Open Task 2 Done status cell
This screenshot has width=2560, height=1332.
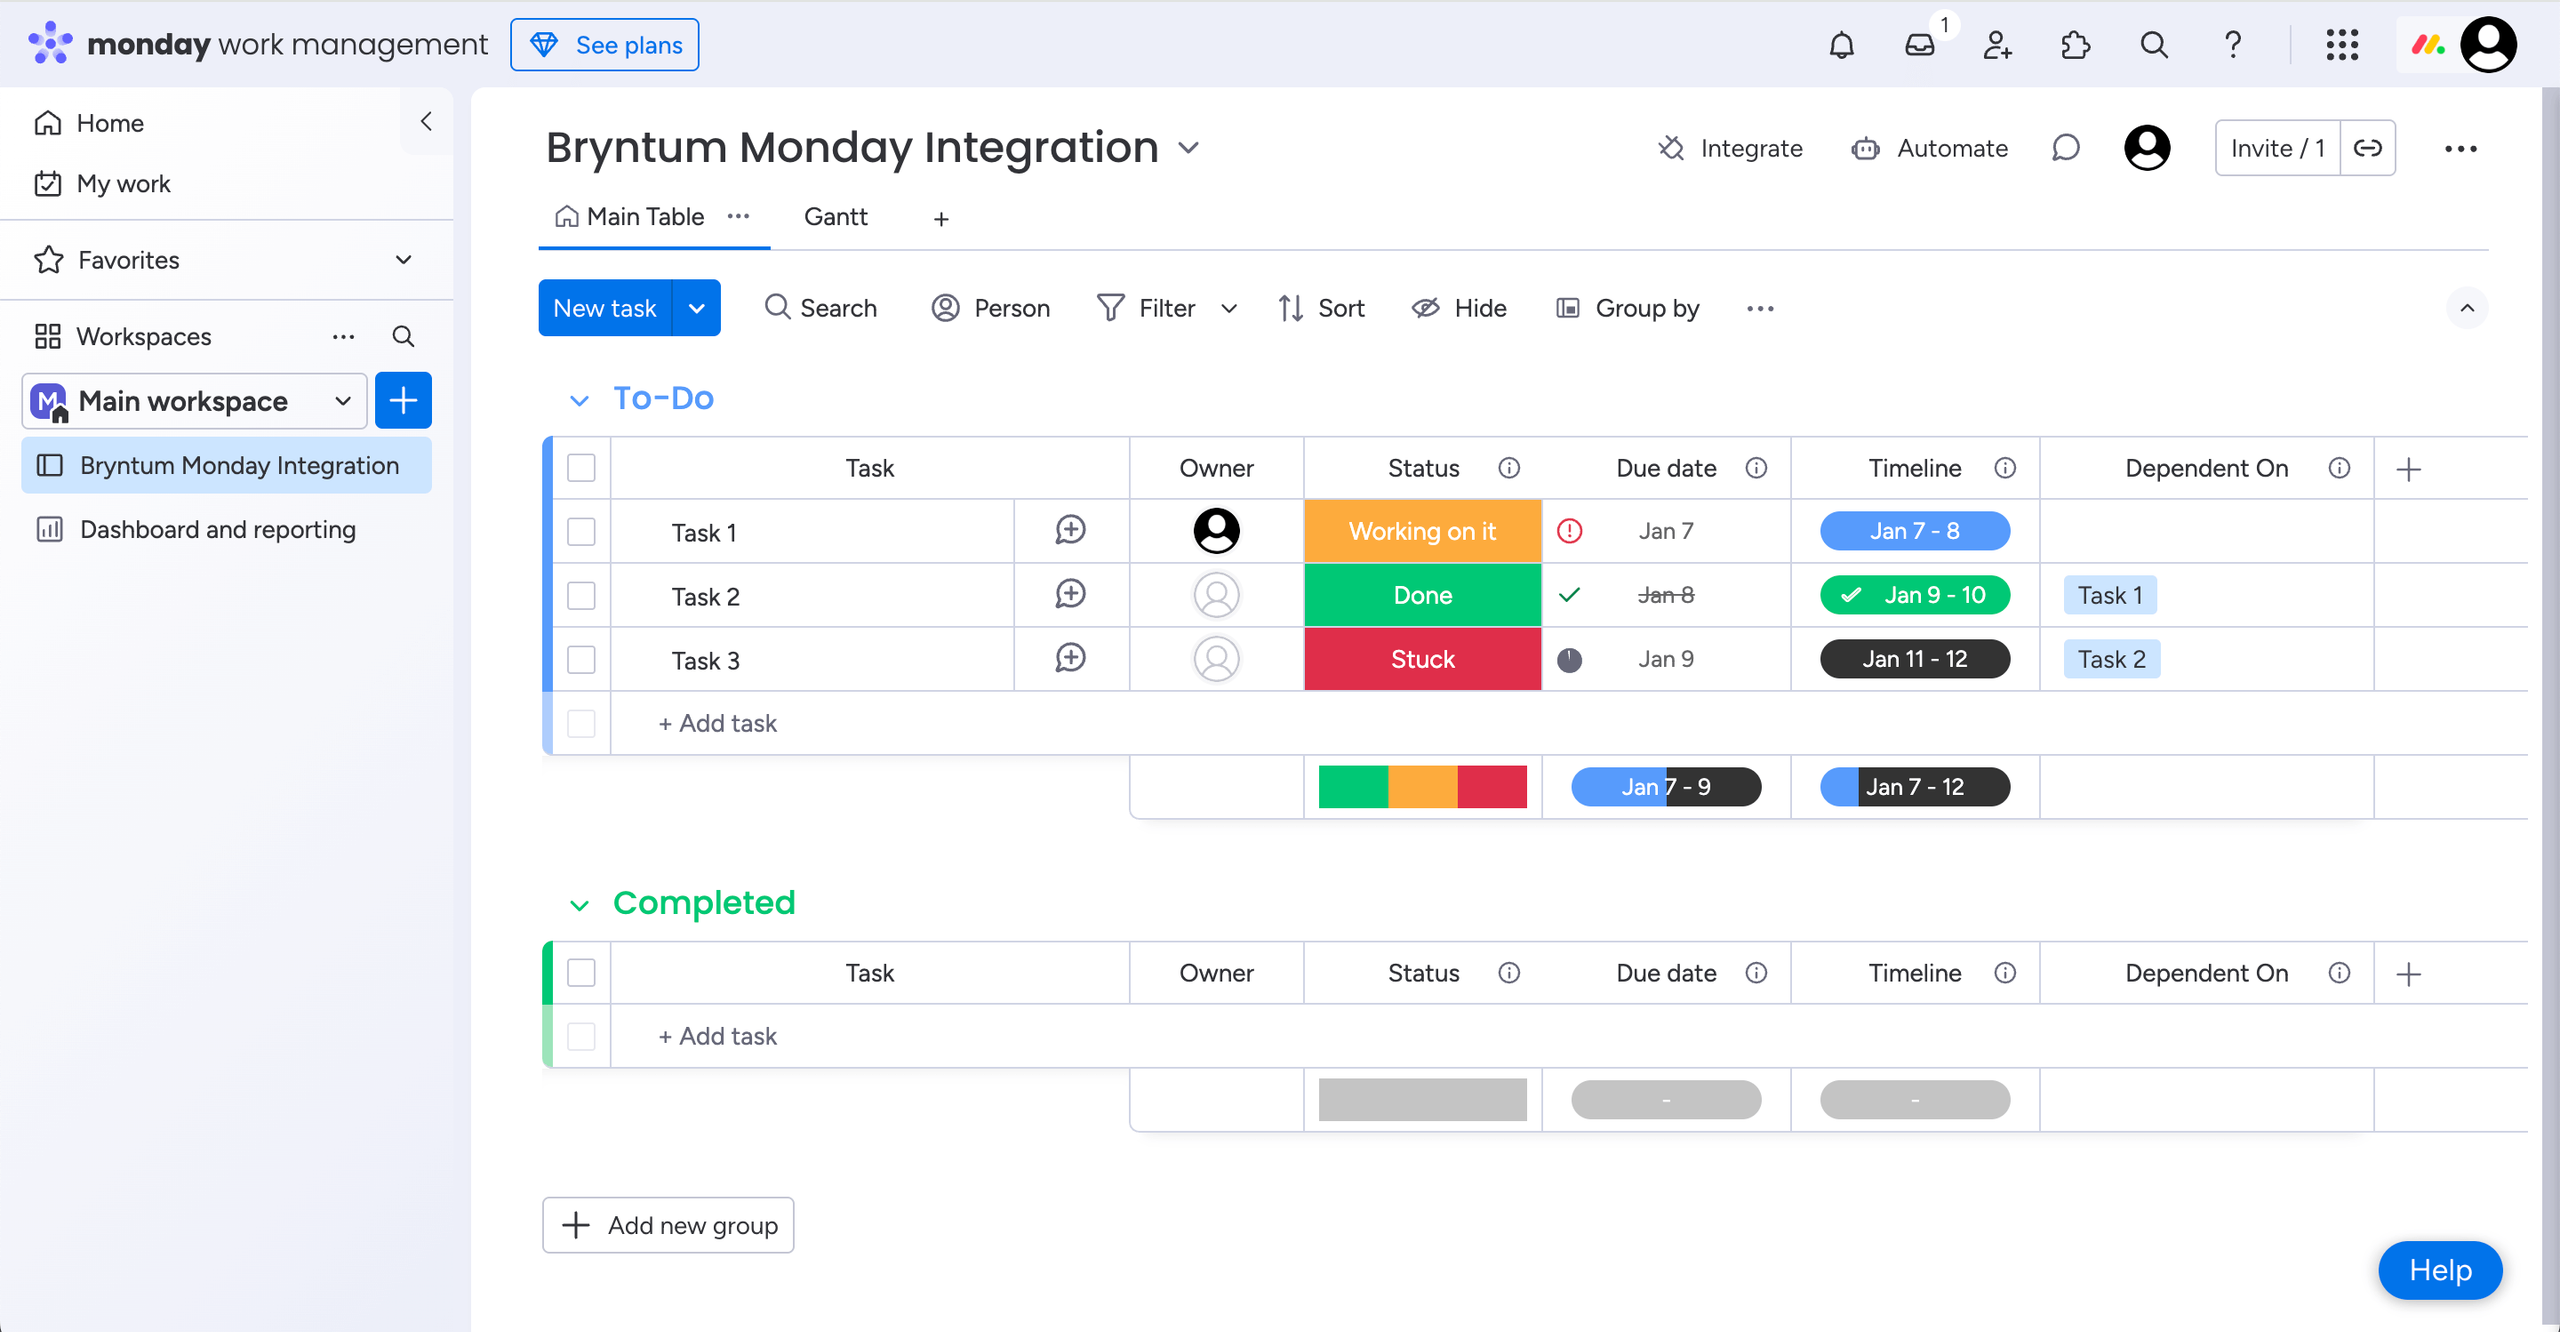coord(1422,595)
